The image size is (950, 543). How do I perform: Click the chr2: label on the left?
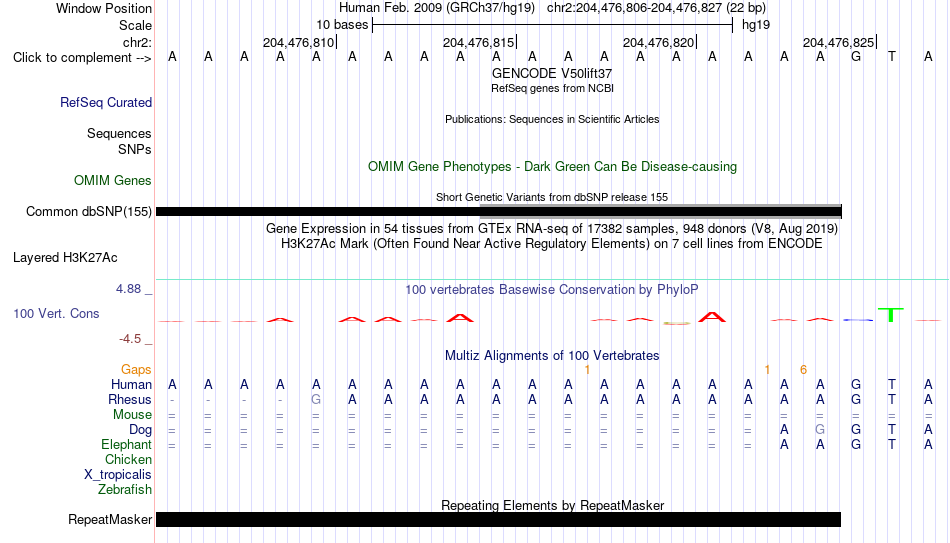pos(137,42)
